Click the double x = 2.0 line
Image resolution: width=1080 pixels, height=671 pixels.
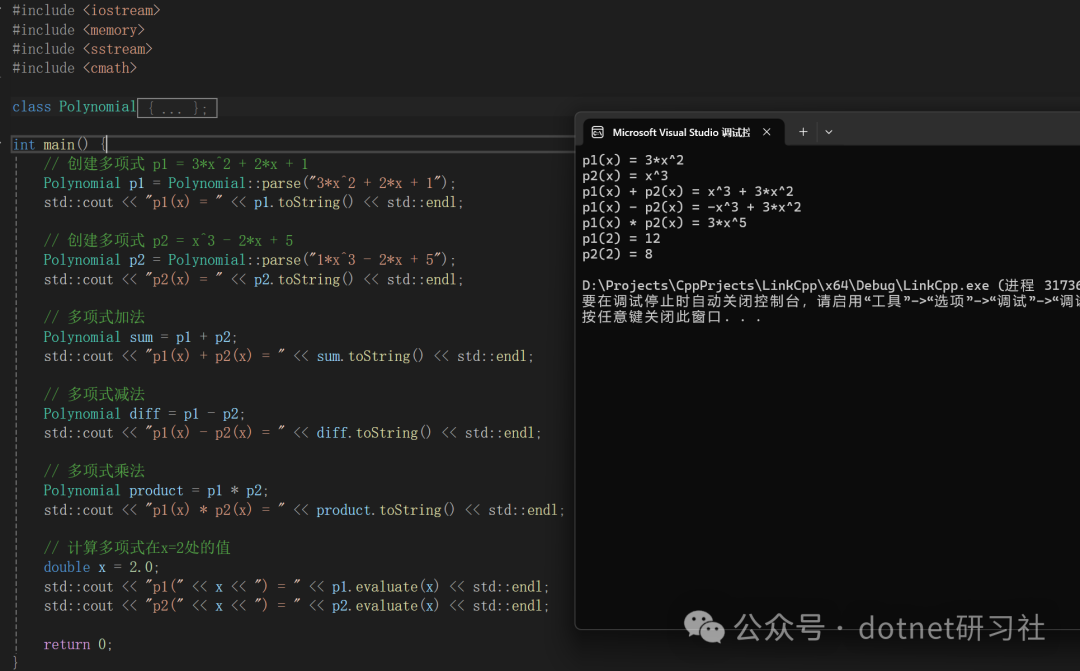[x=101, y=567]
